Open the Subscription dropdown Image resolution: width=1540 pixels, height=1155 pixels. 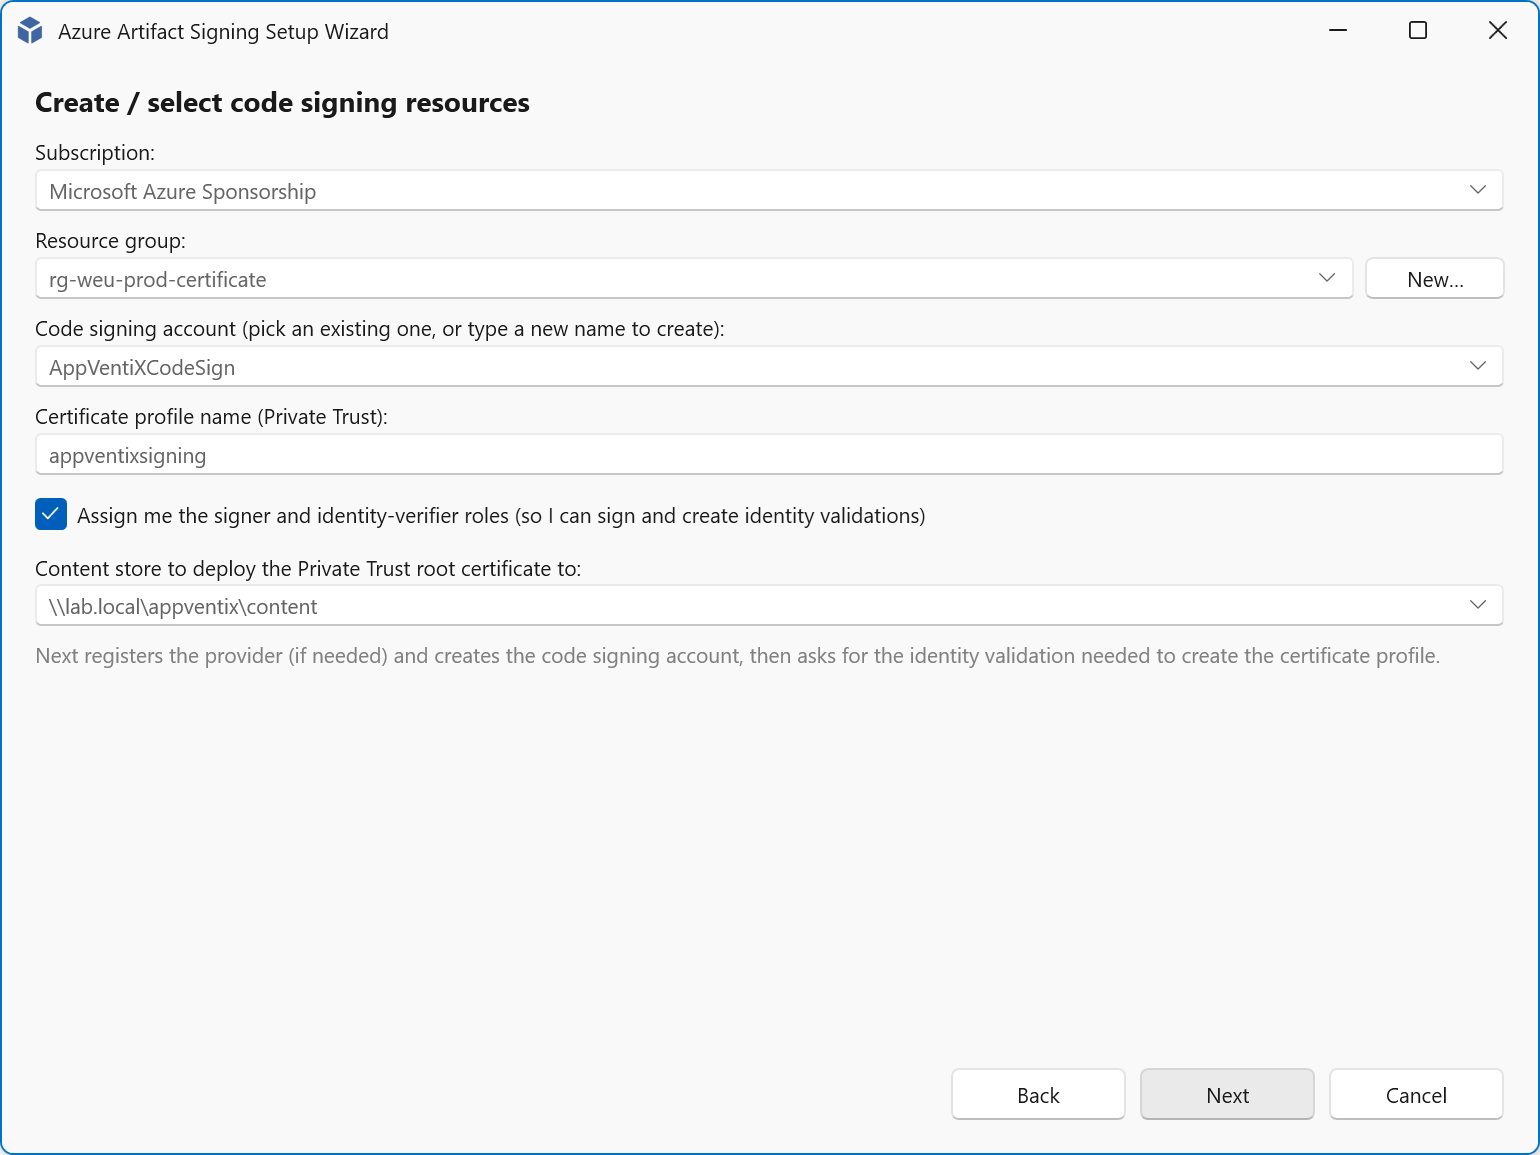[769, 191]
